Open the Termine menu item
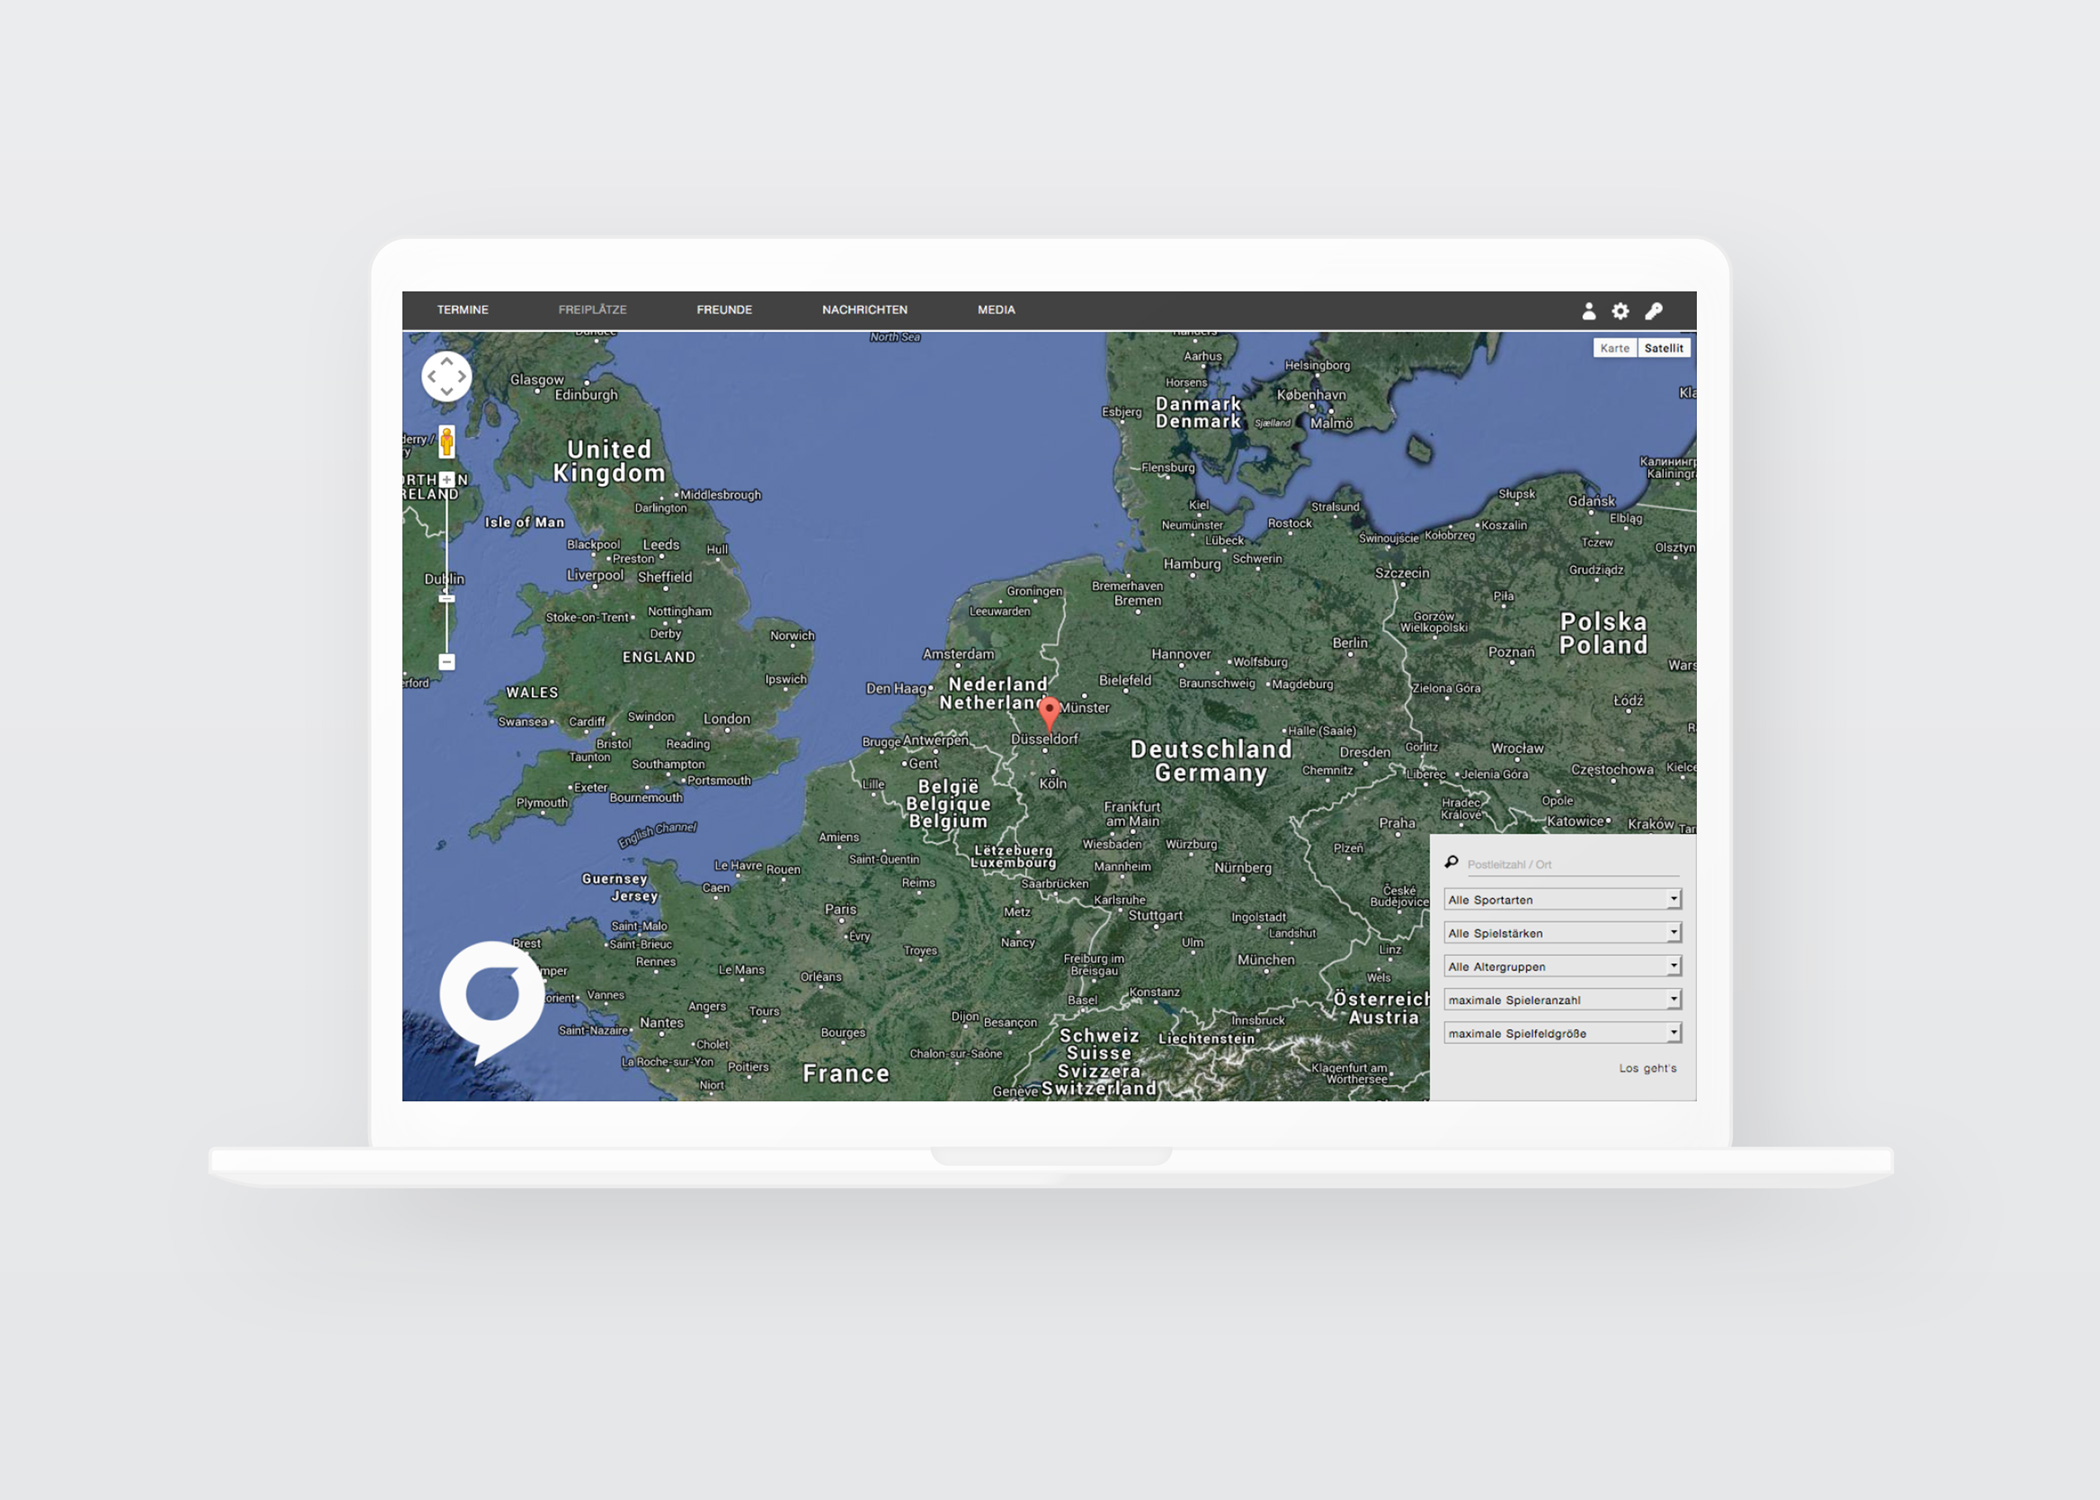 (x=463, y=310)
